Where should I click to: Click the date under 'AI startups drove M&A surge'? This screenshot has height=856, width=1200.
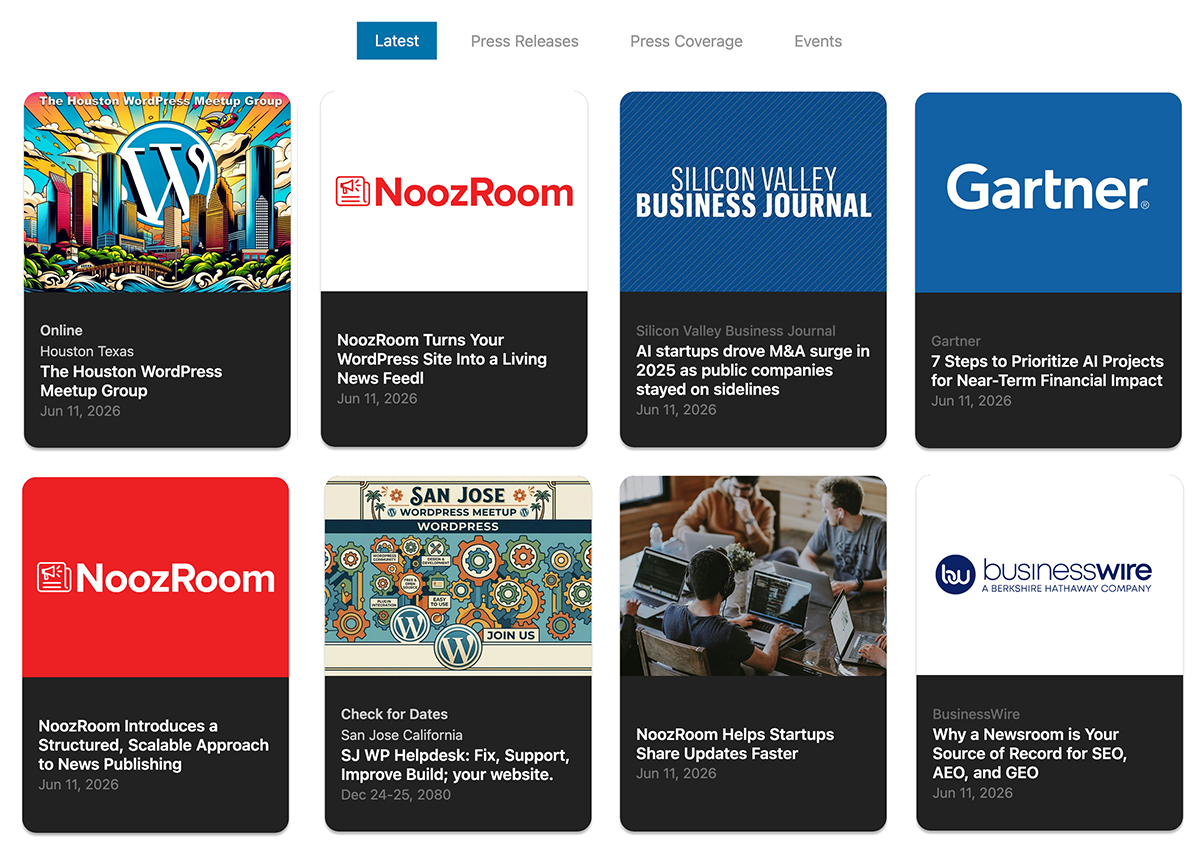click(x=676, y=409)
